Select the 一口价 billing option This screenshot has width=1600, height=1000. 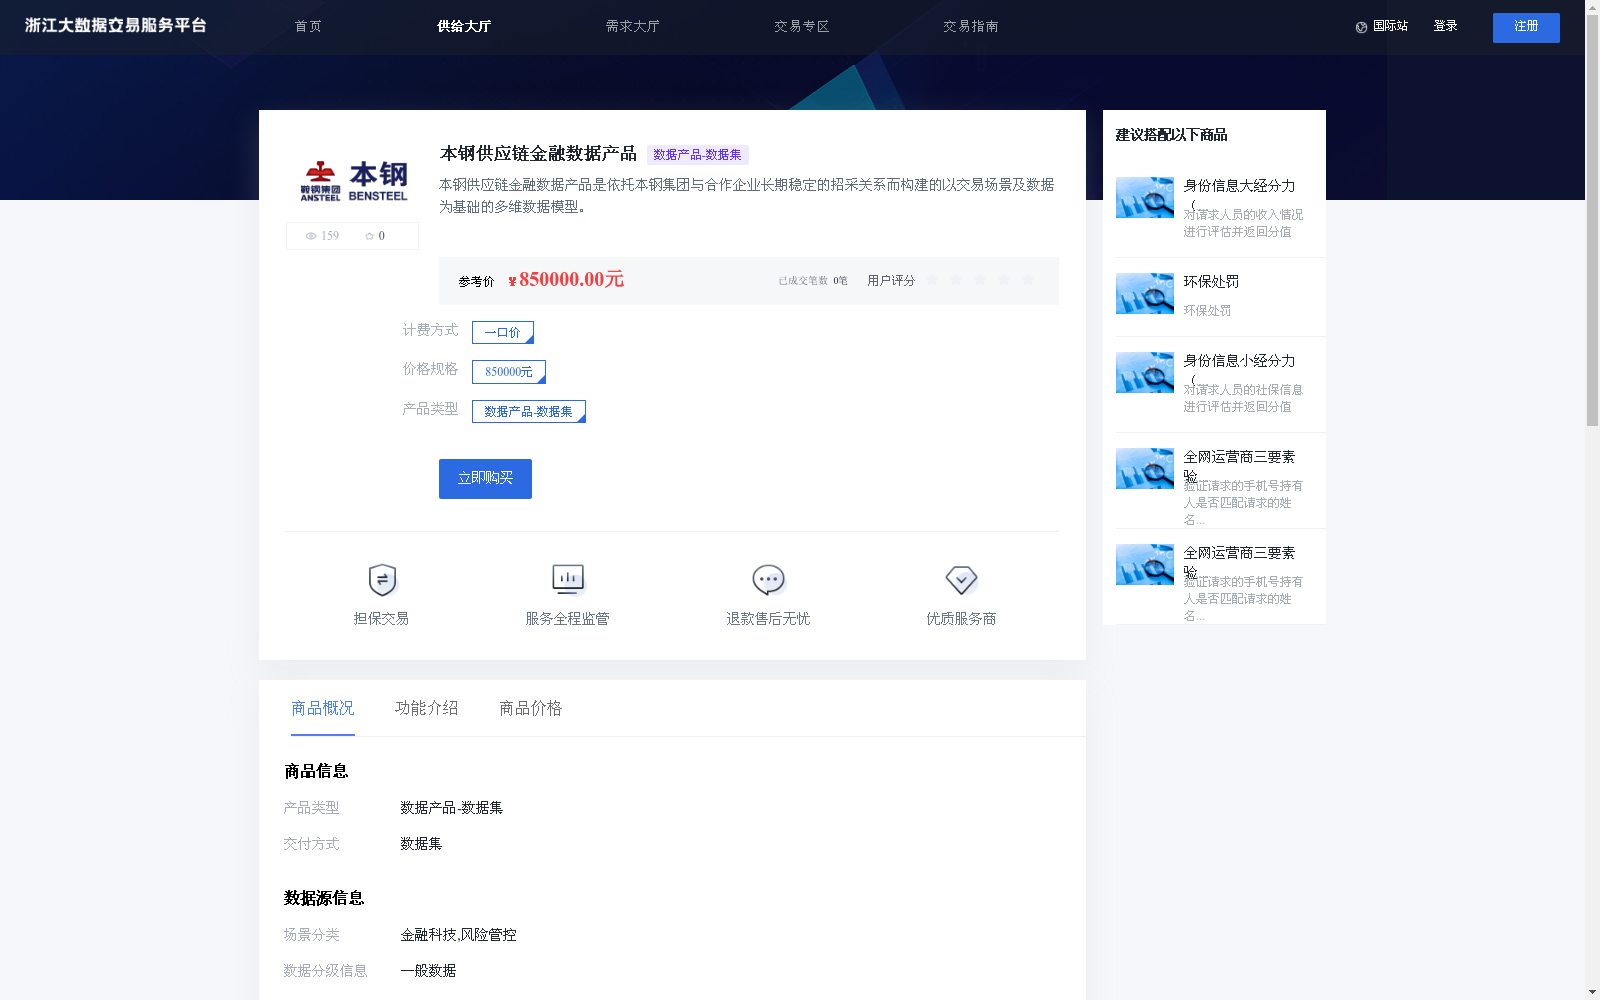point(502,332)
